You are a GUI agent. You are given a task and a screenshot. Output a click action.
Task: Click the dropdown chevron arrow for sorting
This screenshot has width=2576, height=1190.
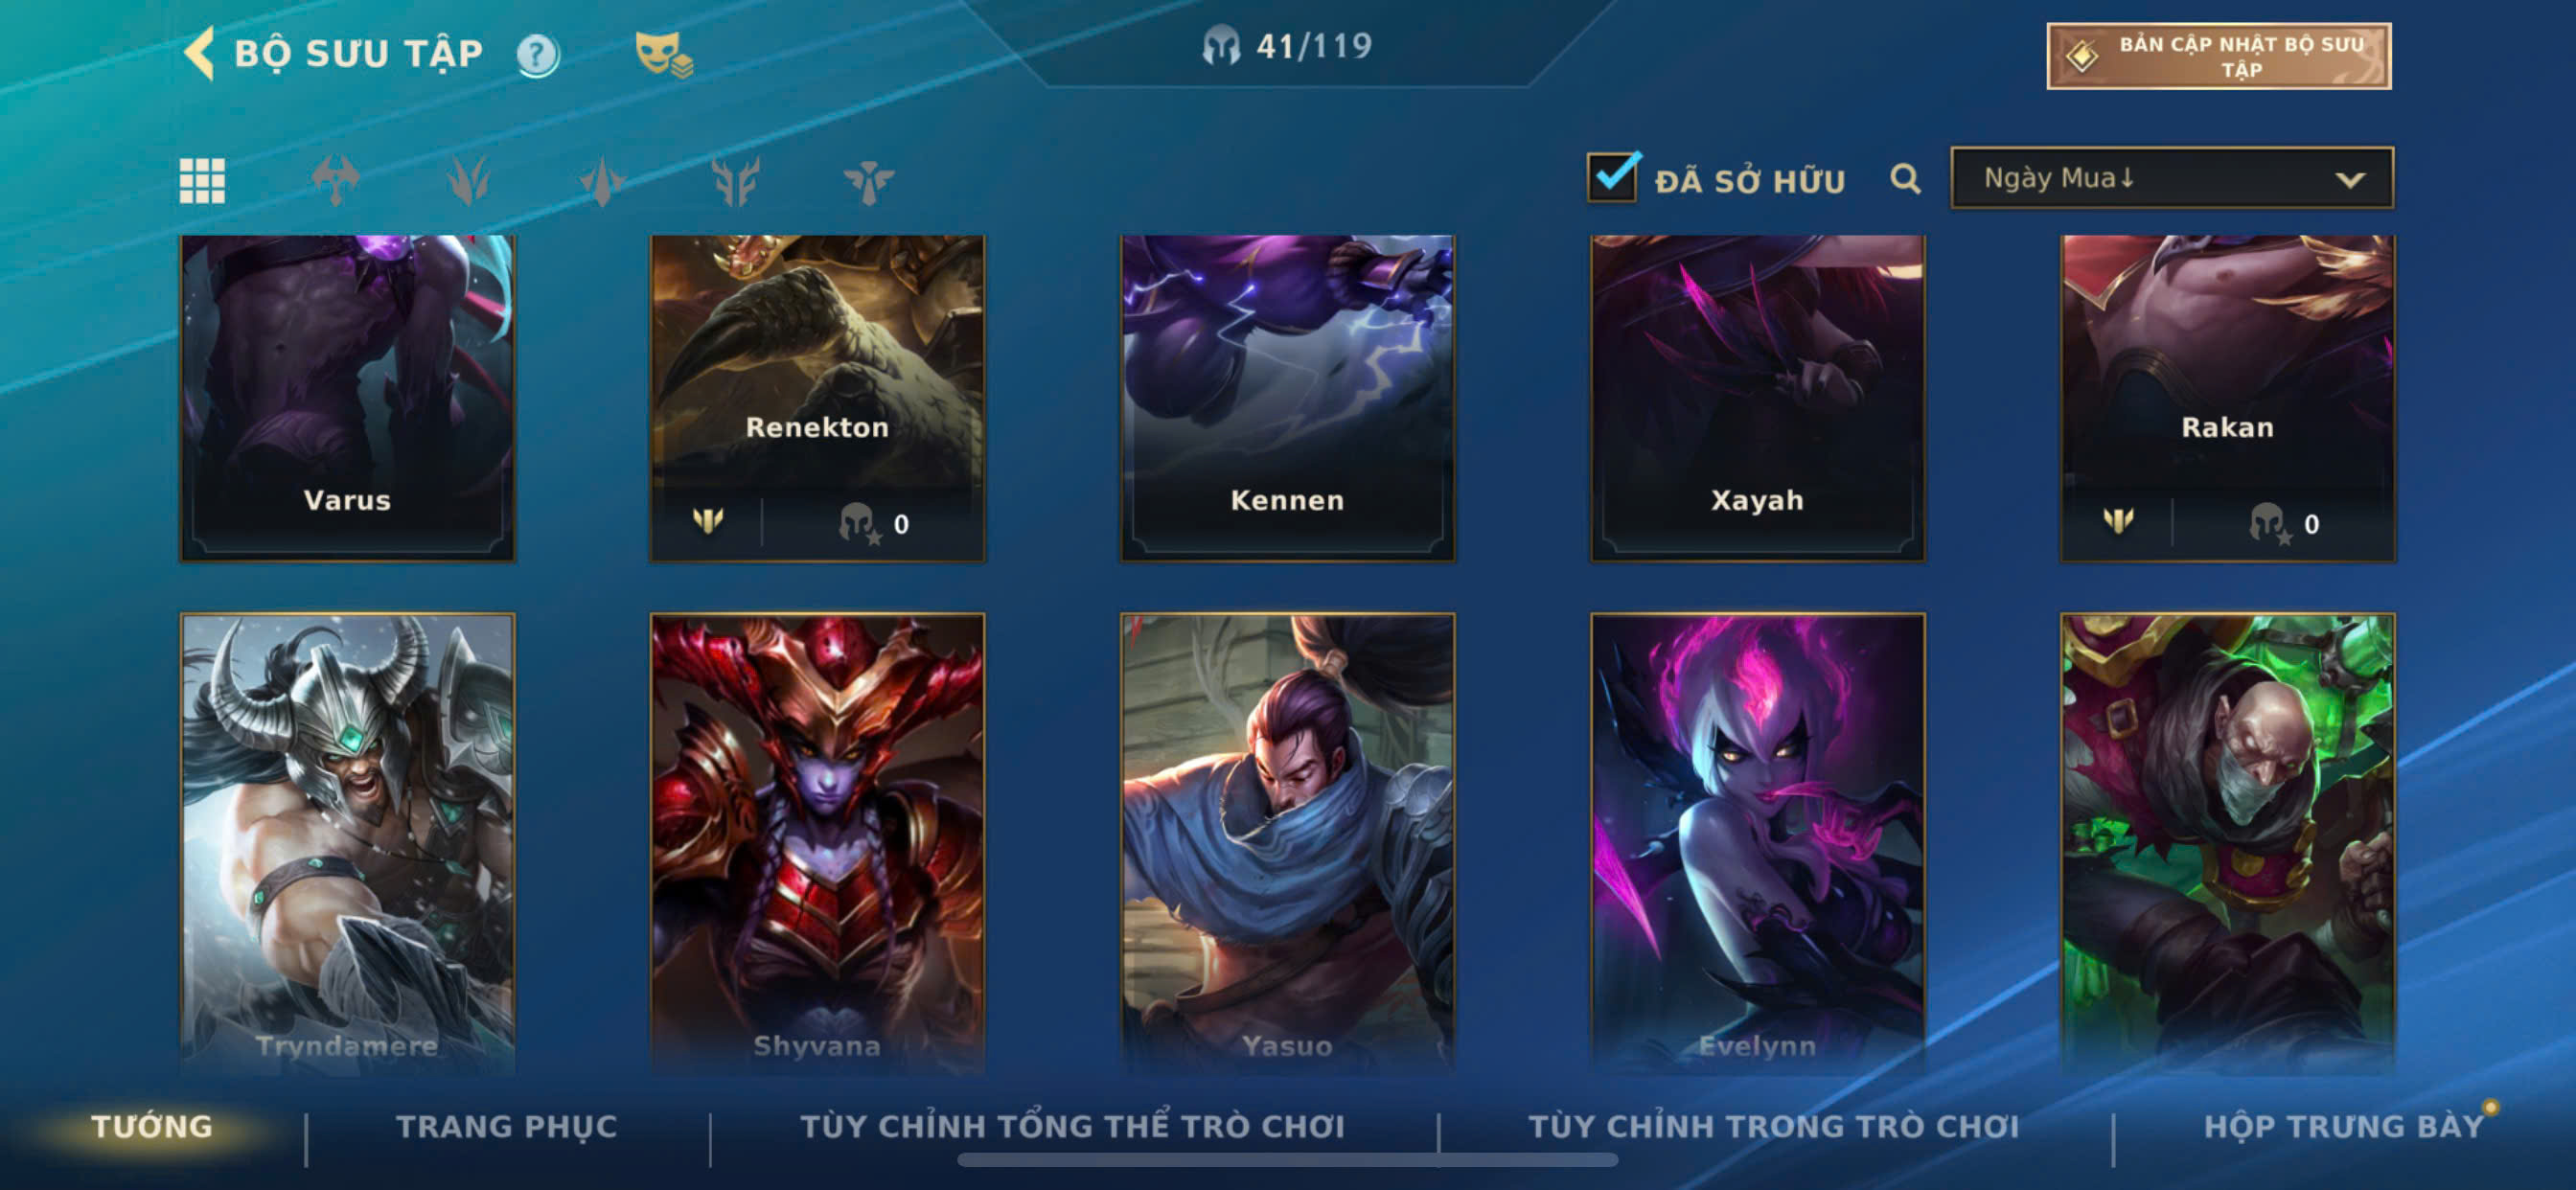point(2350,180)
